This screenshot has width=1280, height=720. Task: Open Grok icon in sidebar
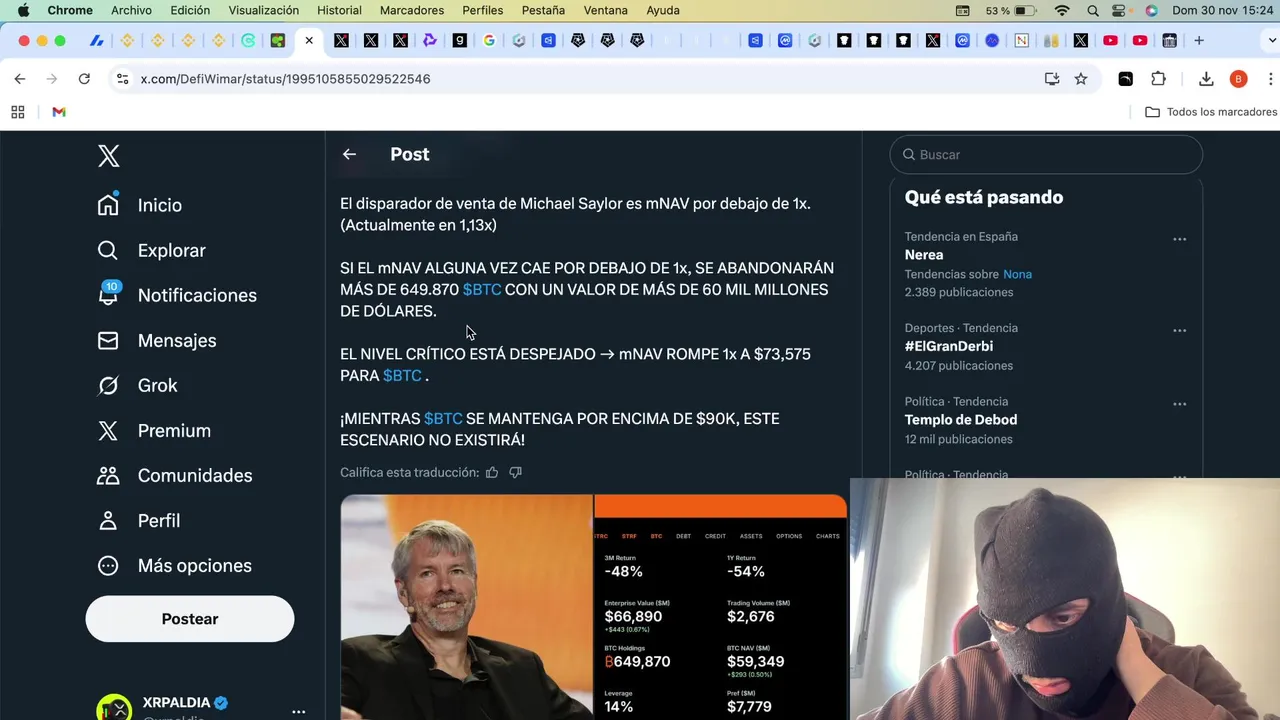pos(108,385)
